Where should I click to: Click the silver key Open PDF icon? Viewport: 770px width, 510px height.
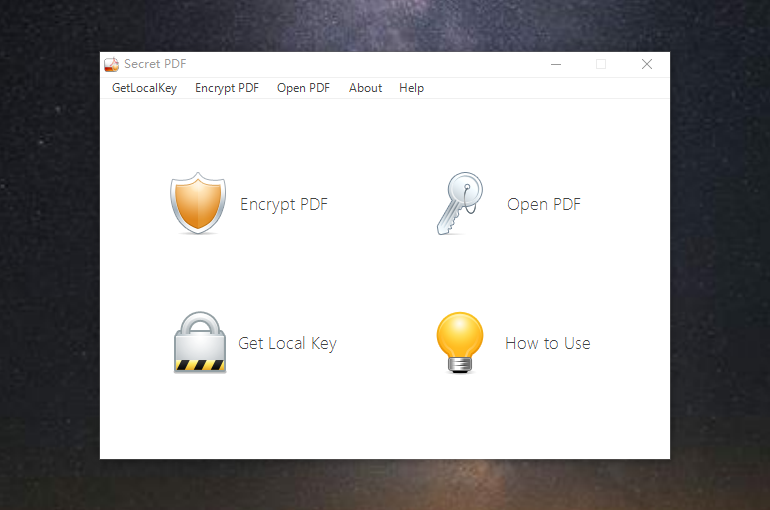coord(459,204)
